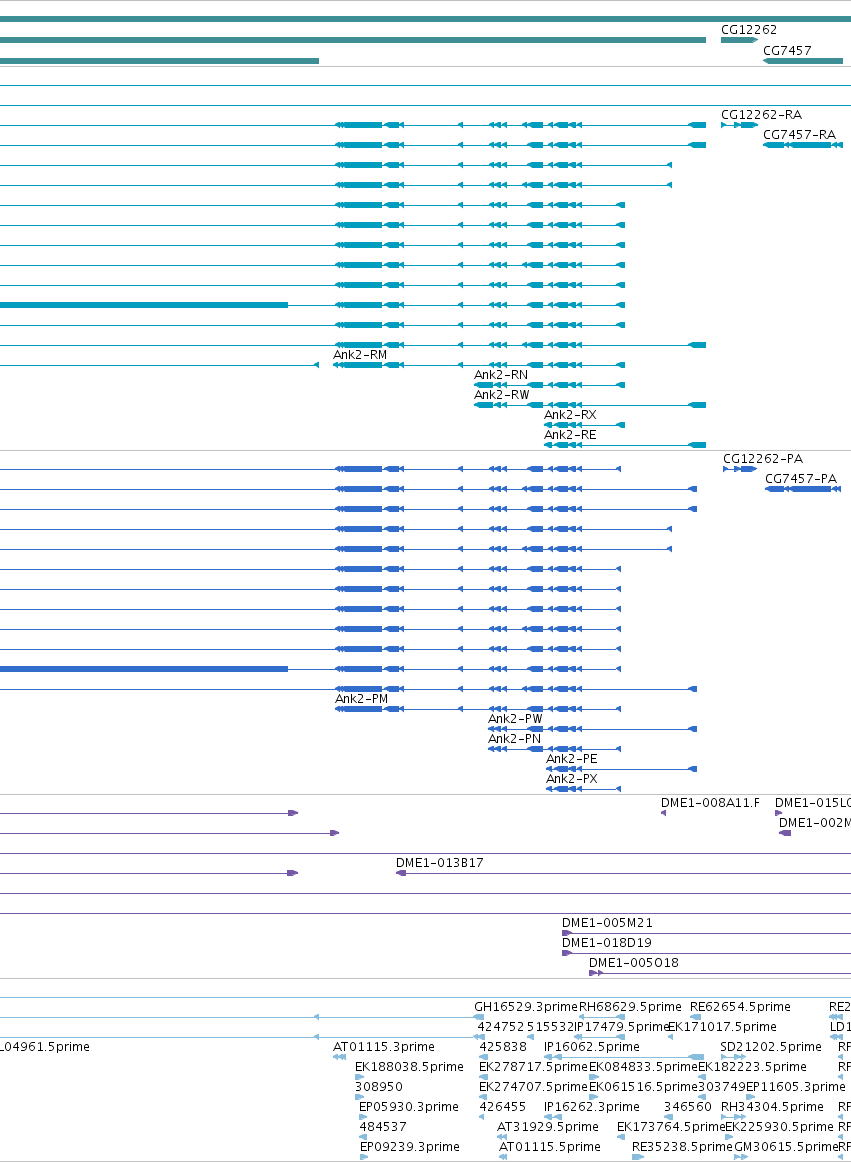The height and width of the screenshot is (1162, 851).
Task: Click the 484537 feature label
Action: 383,1127
